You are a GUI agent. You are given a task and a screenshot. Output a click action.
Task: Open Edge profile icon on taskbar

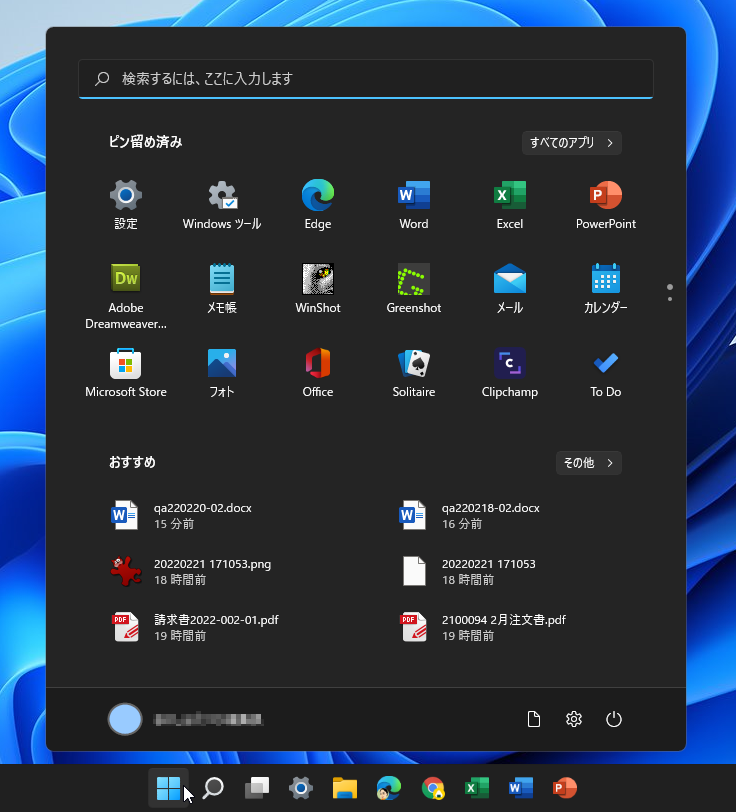389,788
